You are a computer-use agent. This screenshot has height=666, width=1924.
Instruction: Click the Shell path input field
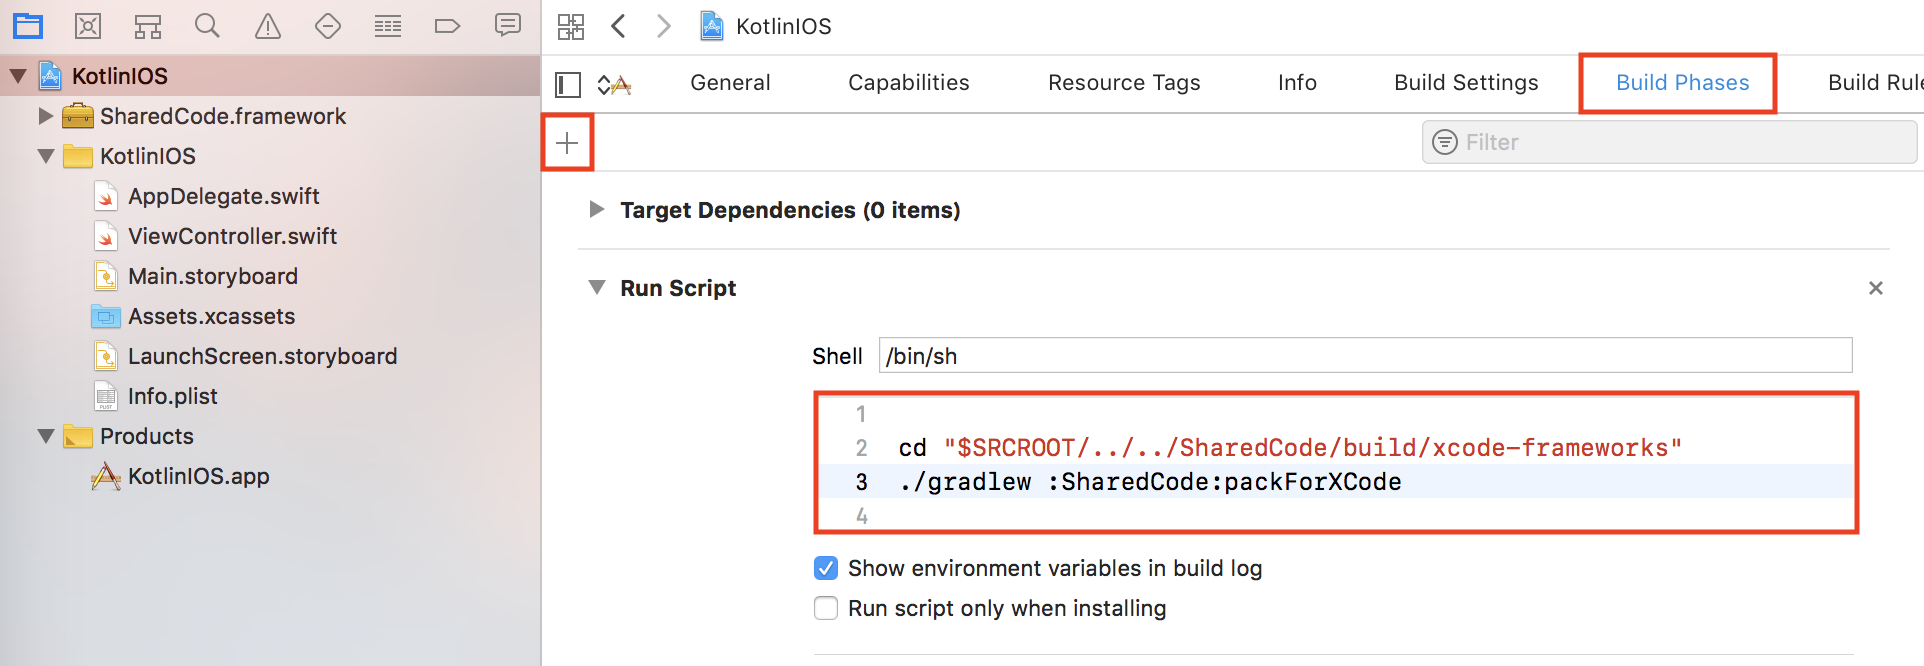1364,356
